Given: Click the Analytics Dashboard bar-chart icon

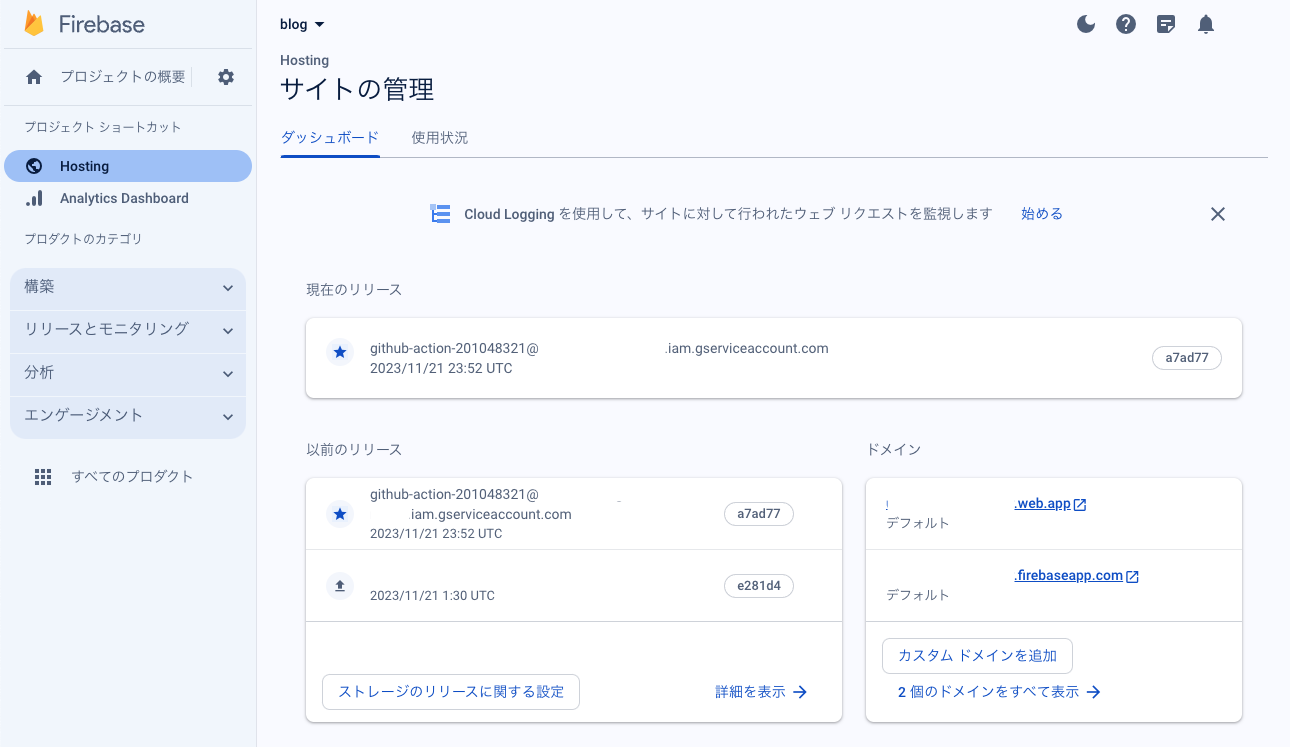Looking at the screenshot, I should pyautogui.click(x=34, y=198).
